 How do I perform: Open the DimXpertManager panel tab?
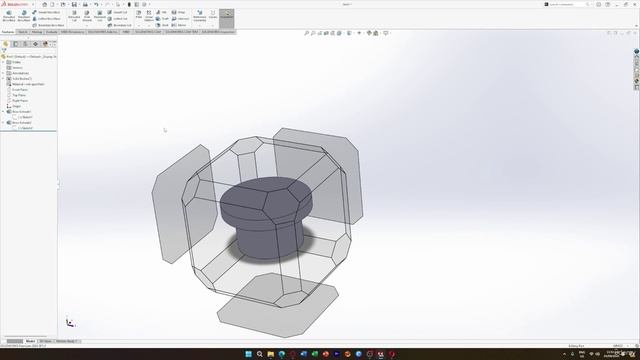tap(35, 44)
